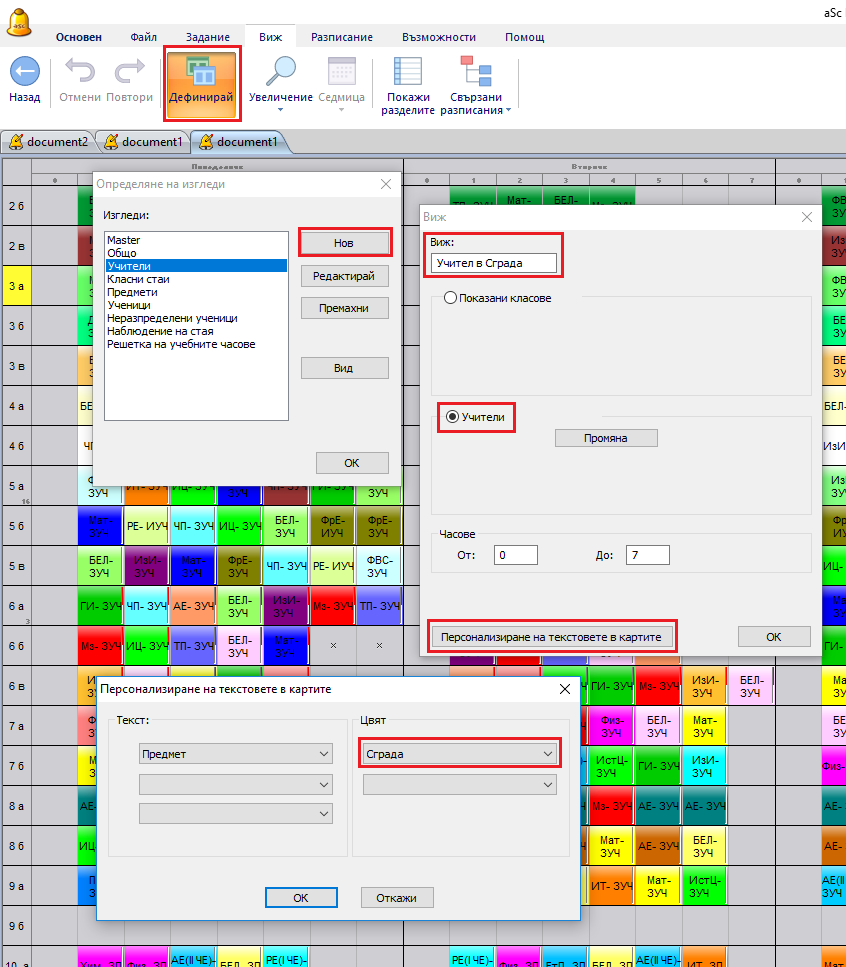Screen dimensions: 846x967
Task: Click the Покажи разделите icon
Action: click(407, 72)
